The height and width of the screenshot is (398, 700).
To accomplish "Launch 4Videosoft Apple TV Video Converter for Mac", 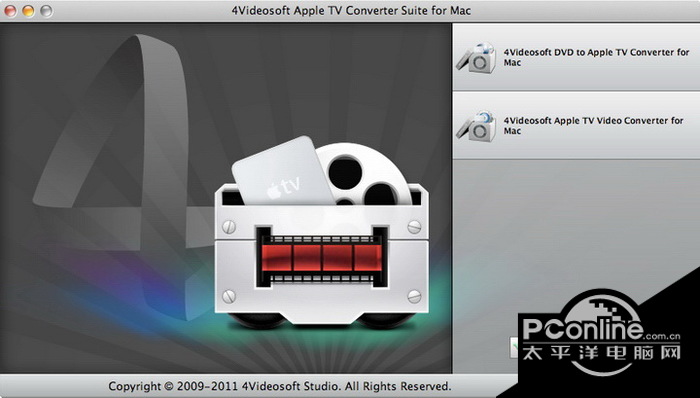I will 577,126.
